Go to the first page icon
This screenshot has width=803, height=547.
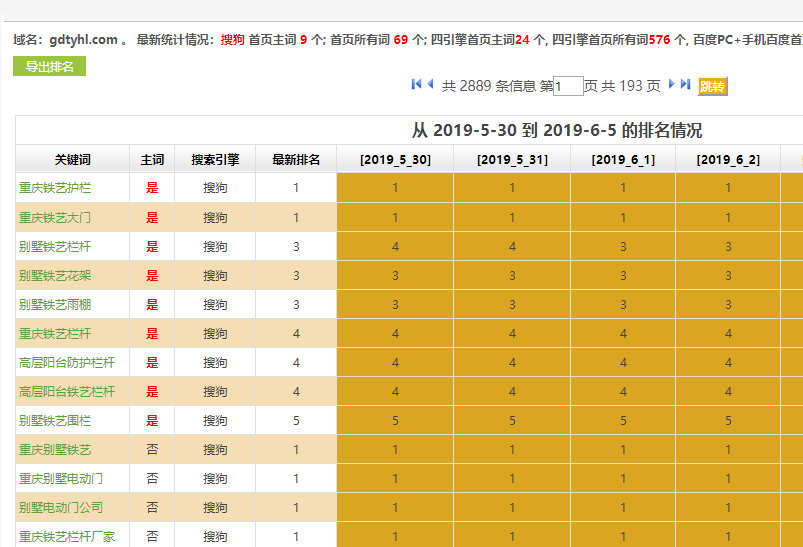[416, 85]
